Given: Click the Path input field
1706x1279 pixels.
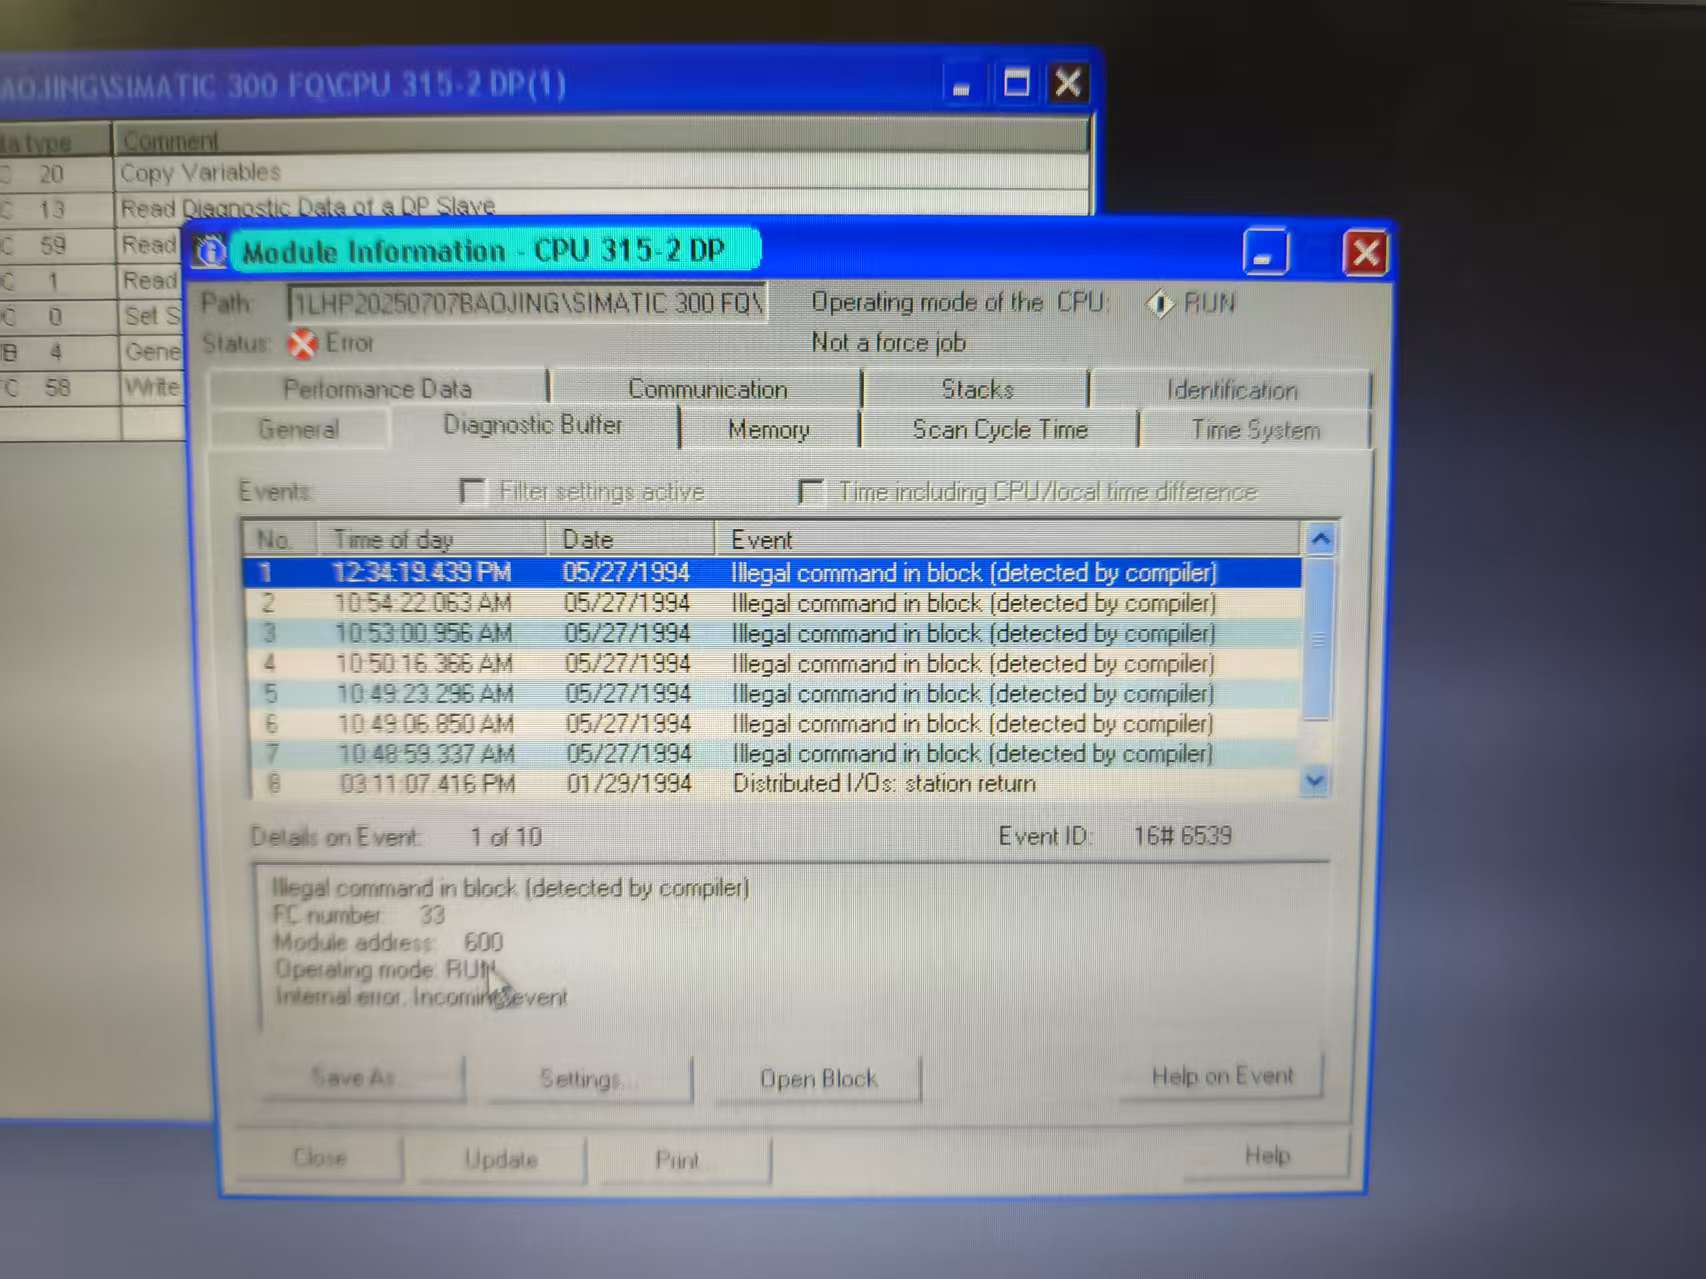Looking at the screenshot, I should (x=527, y=303).
